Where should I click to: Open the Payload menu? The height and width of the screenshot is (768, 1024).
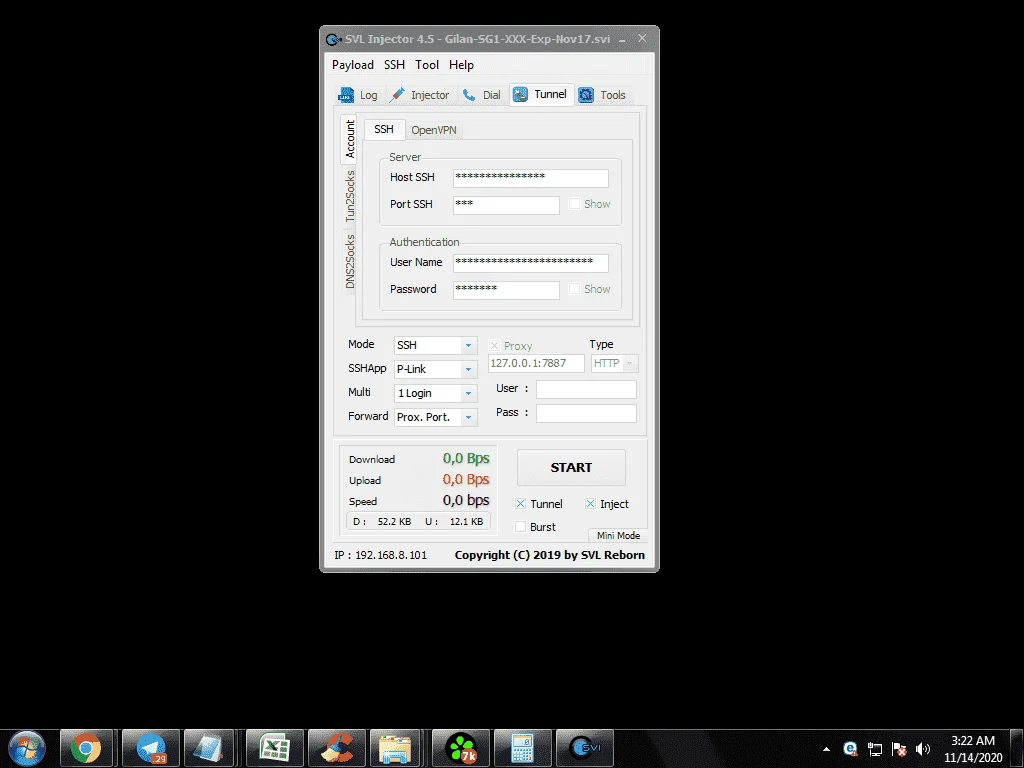point(353,65)
